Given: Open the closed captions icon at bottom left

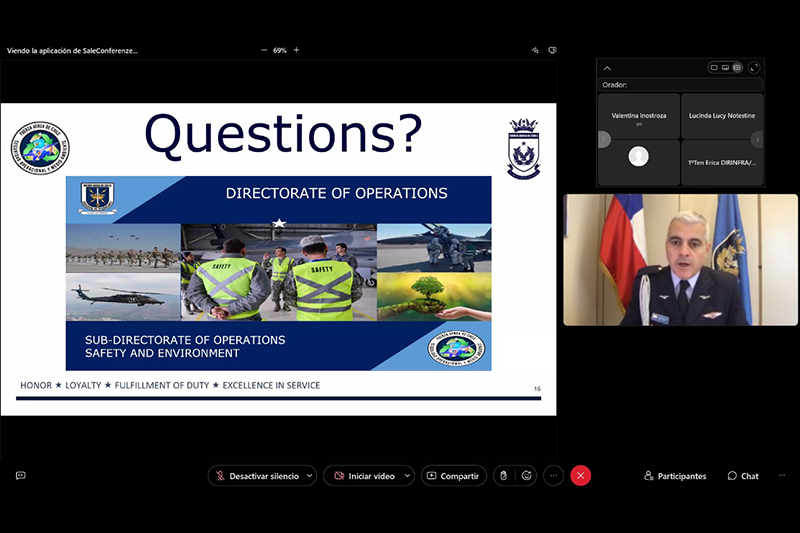Looking at the screenshot, I should click(x=20, y=475).
